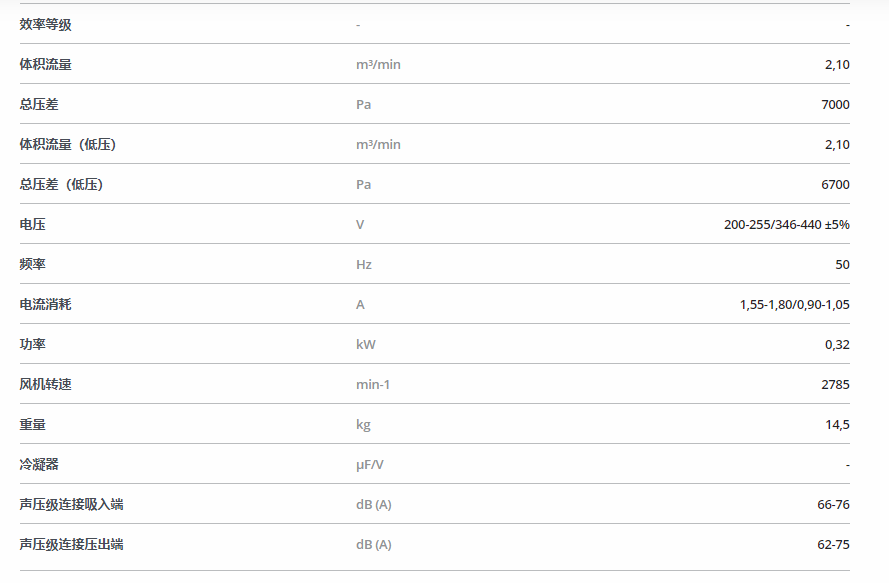The height and width of the screenshot is (583, 889).
Task: Select the 风机转速 value 2785
Action: click(x=835, y=385)
